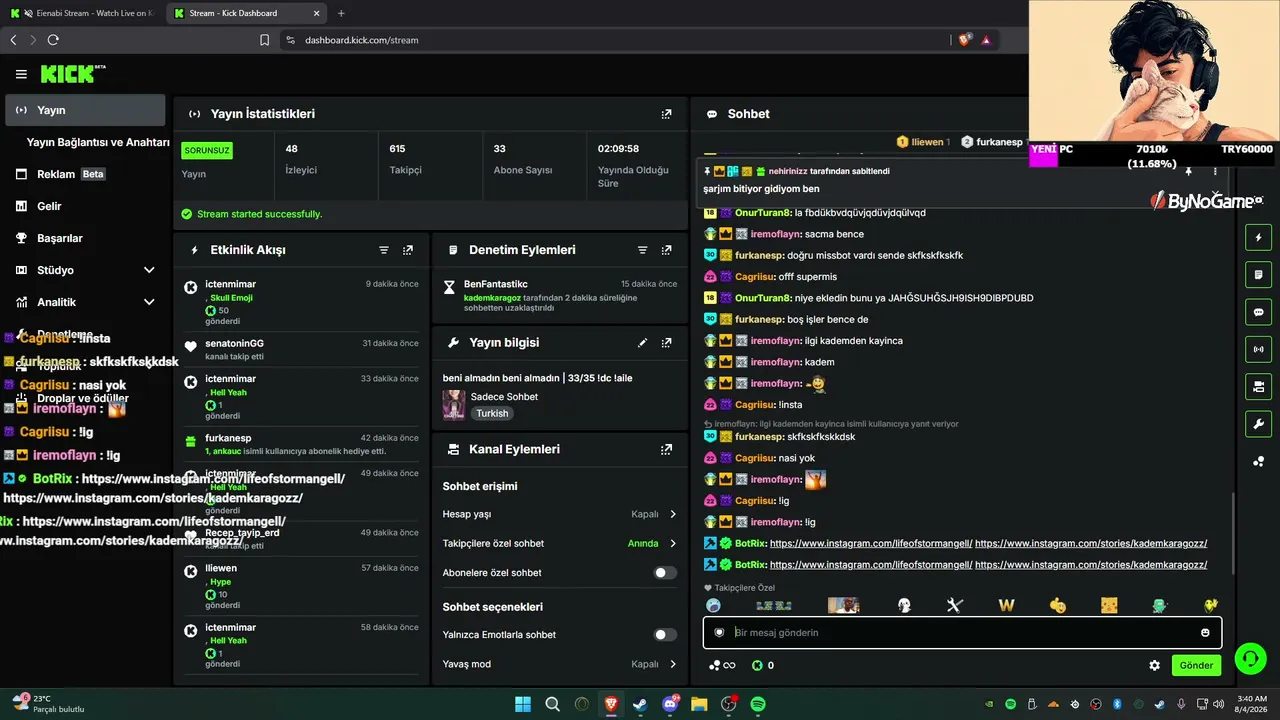Screen dimensions: 1280x720
Task: Unpin the pinned chat message
Action: 1189,171
